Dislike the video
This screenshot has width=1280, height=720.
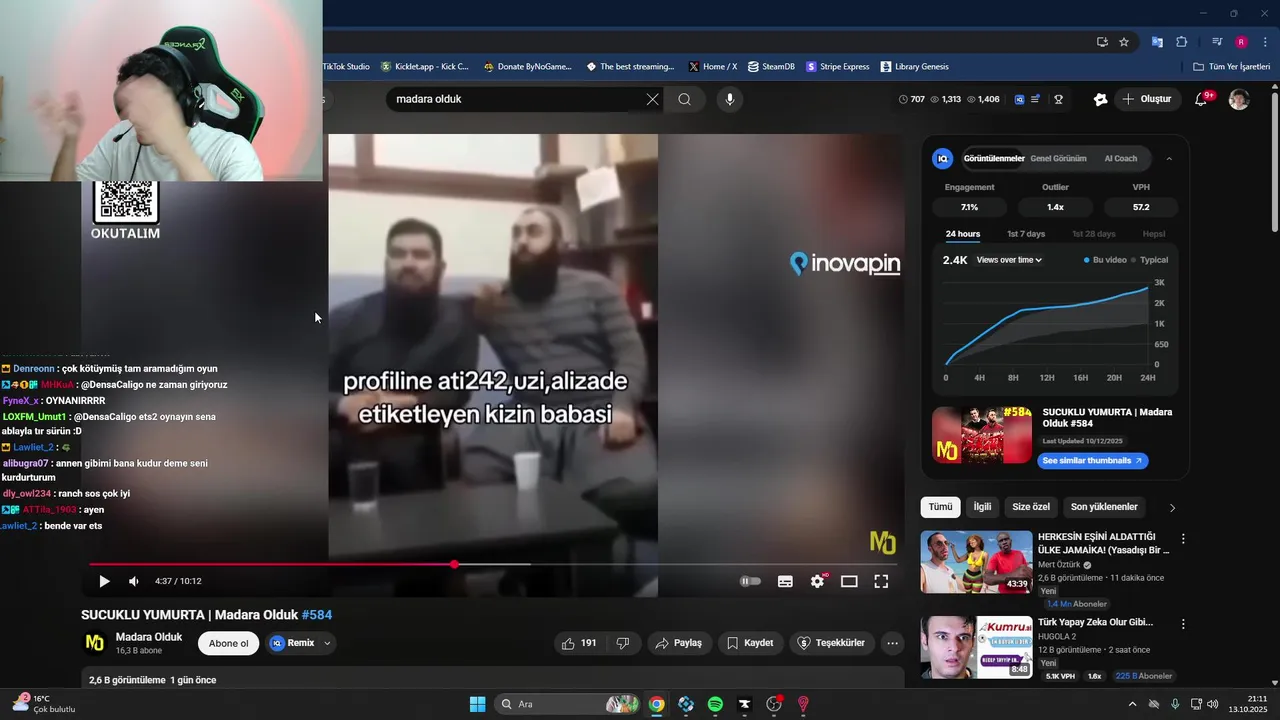point(623,643)
